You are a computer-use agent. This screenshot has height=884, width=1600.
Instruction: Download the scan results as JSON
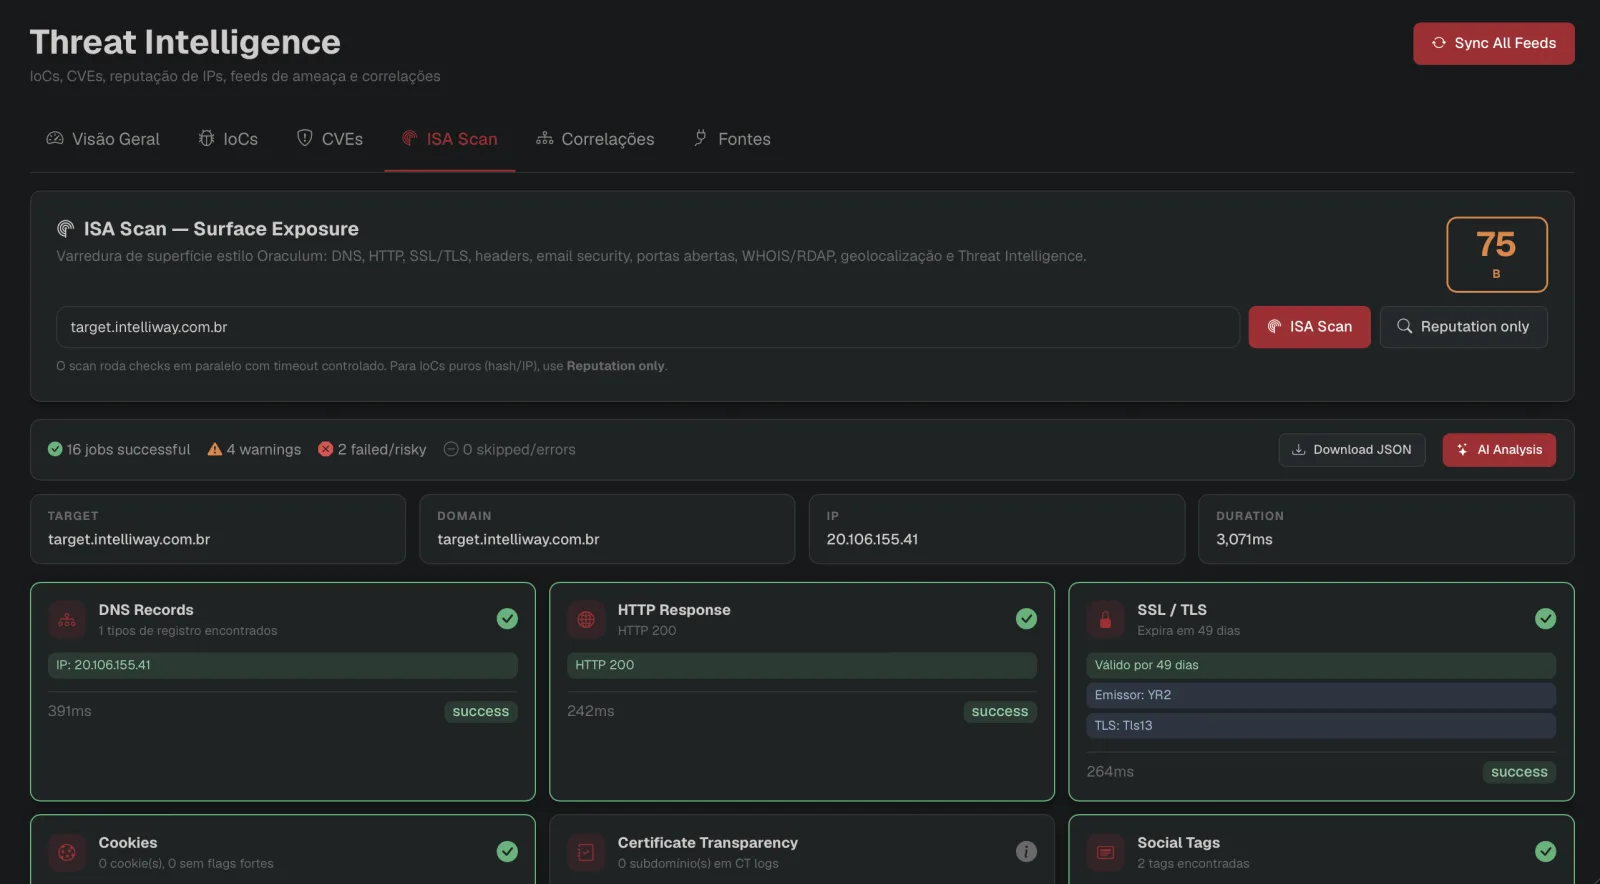[x=1351, y=450]
